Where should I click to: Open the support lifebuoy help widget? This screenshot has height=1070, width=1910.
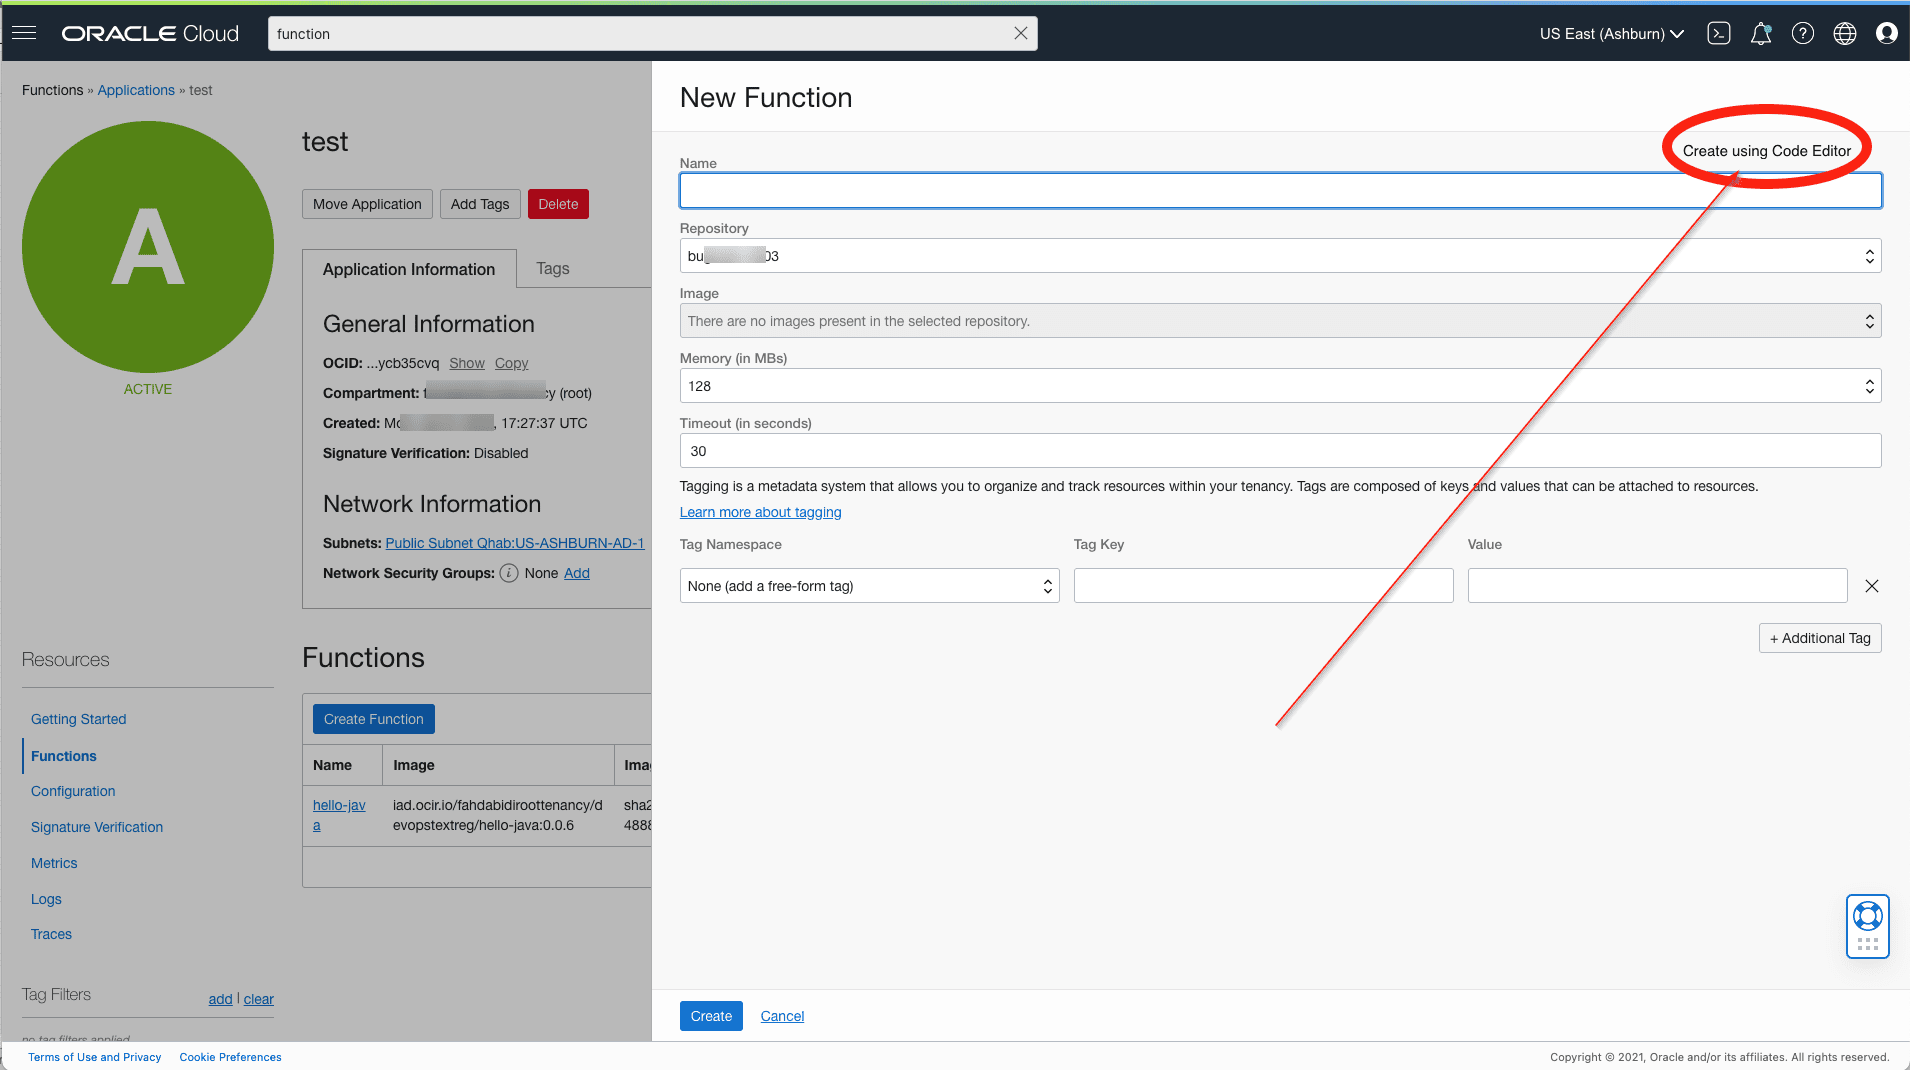[x=1867, y=926]
